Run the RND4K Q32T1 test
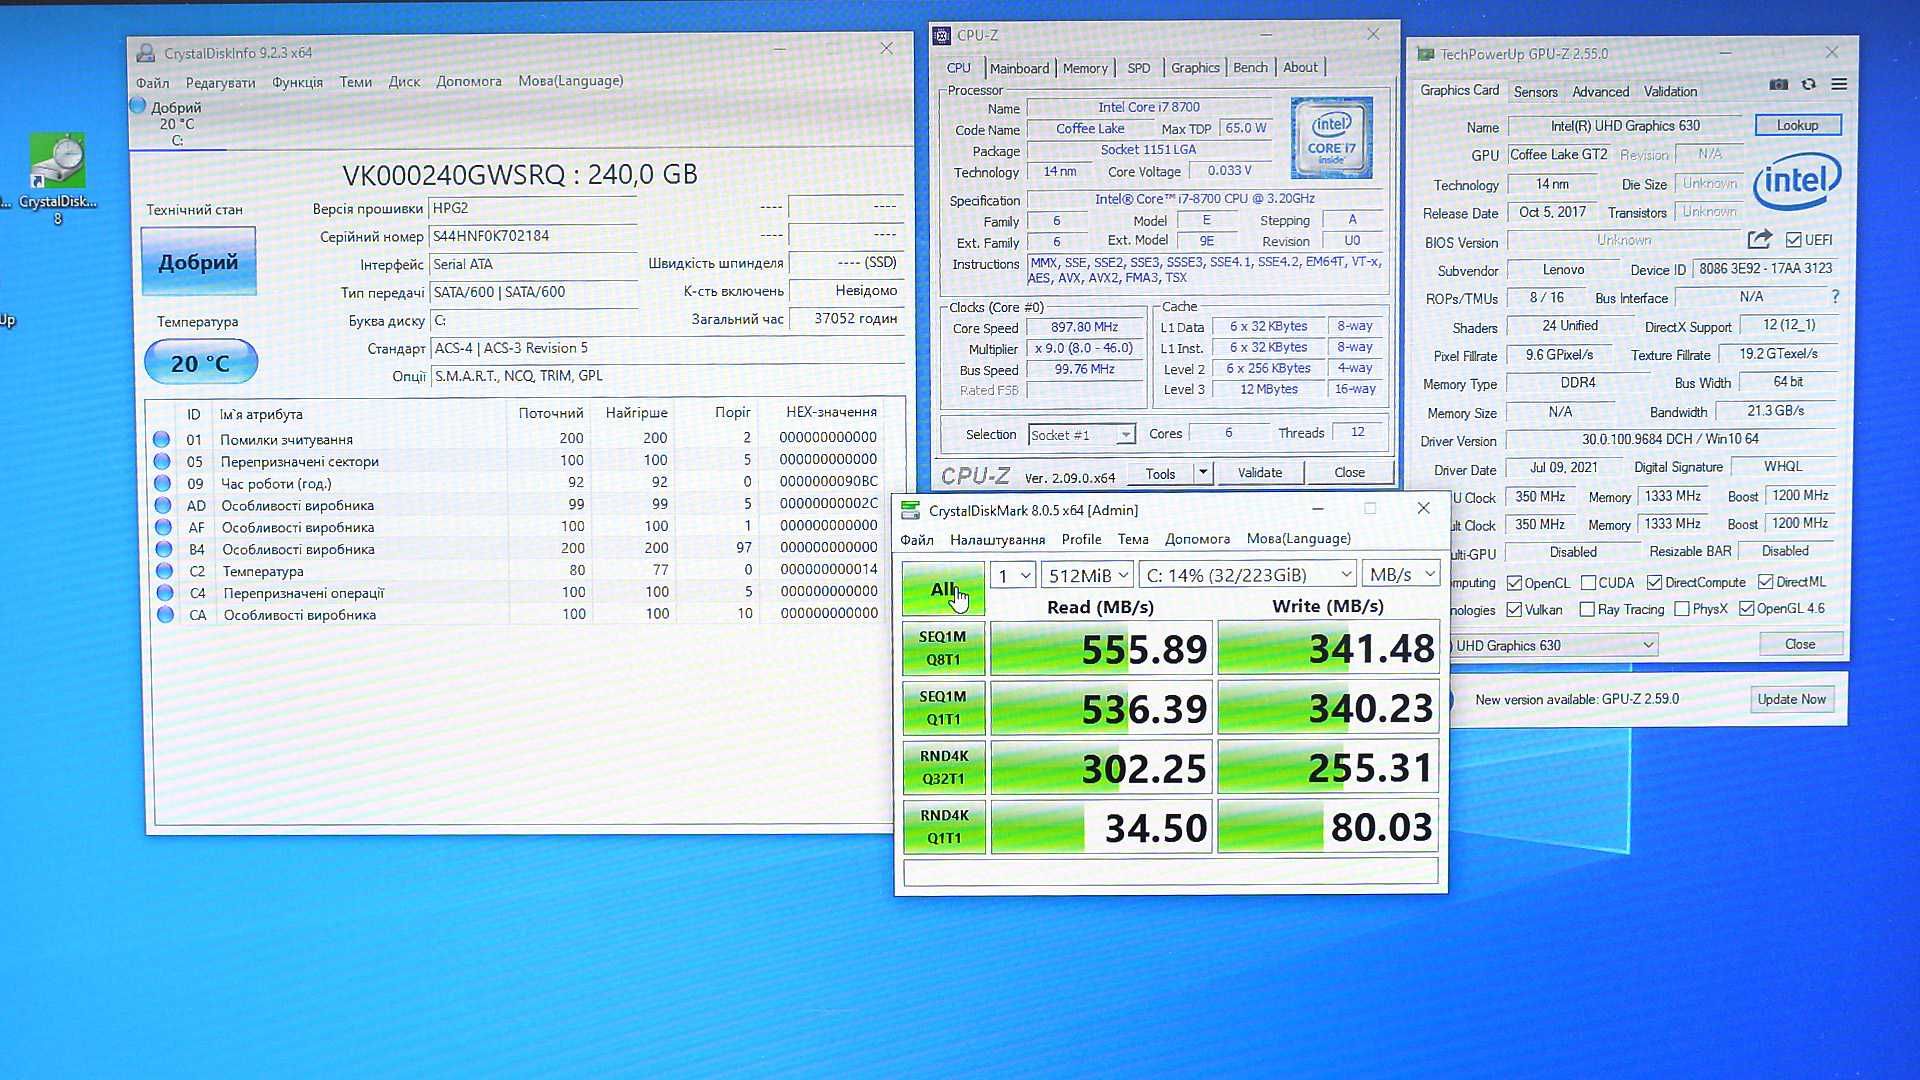 (943, 767)
